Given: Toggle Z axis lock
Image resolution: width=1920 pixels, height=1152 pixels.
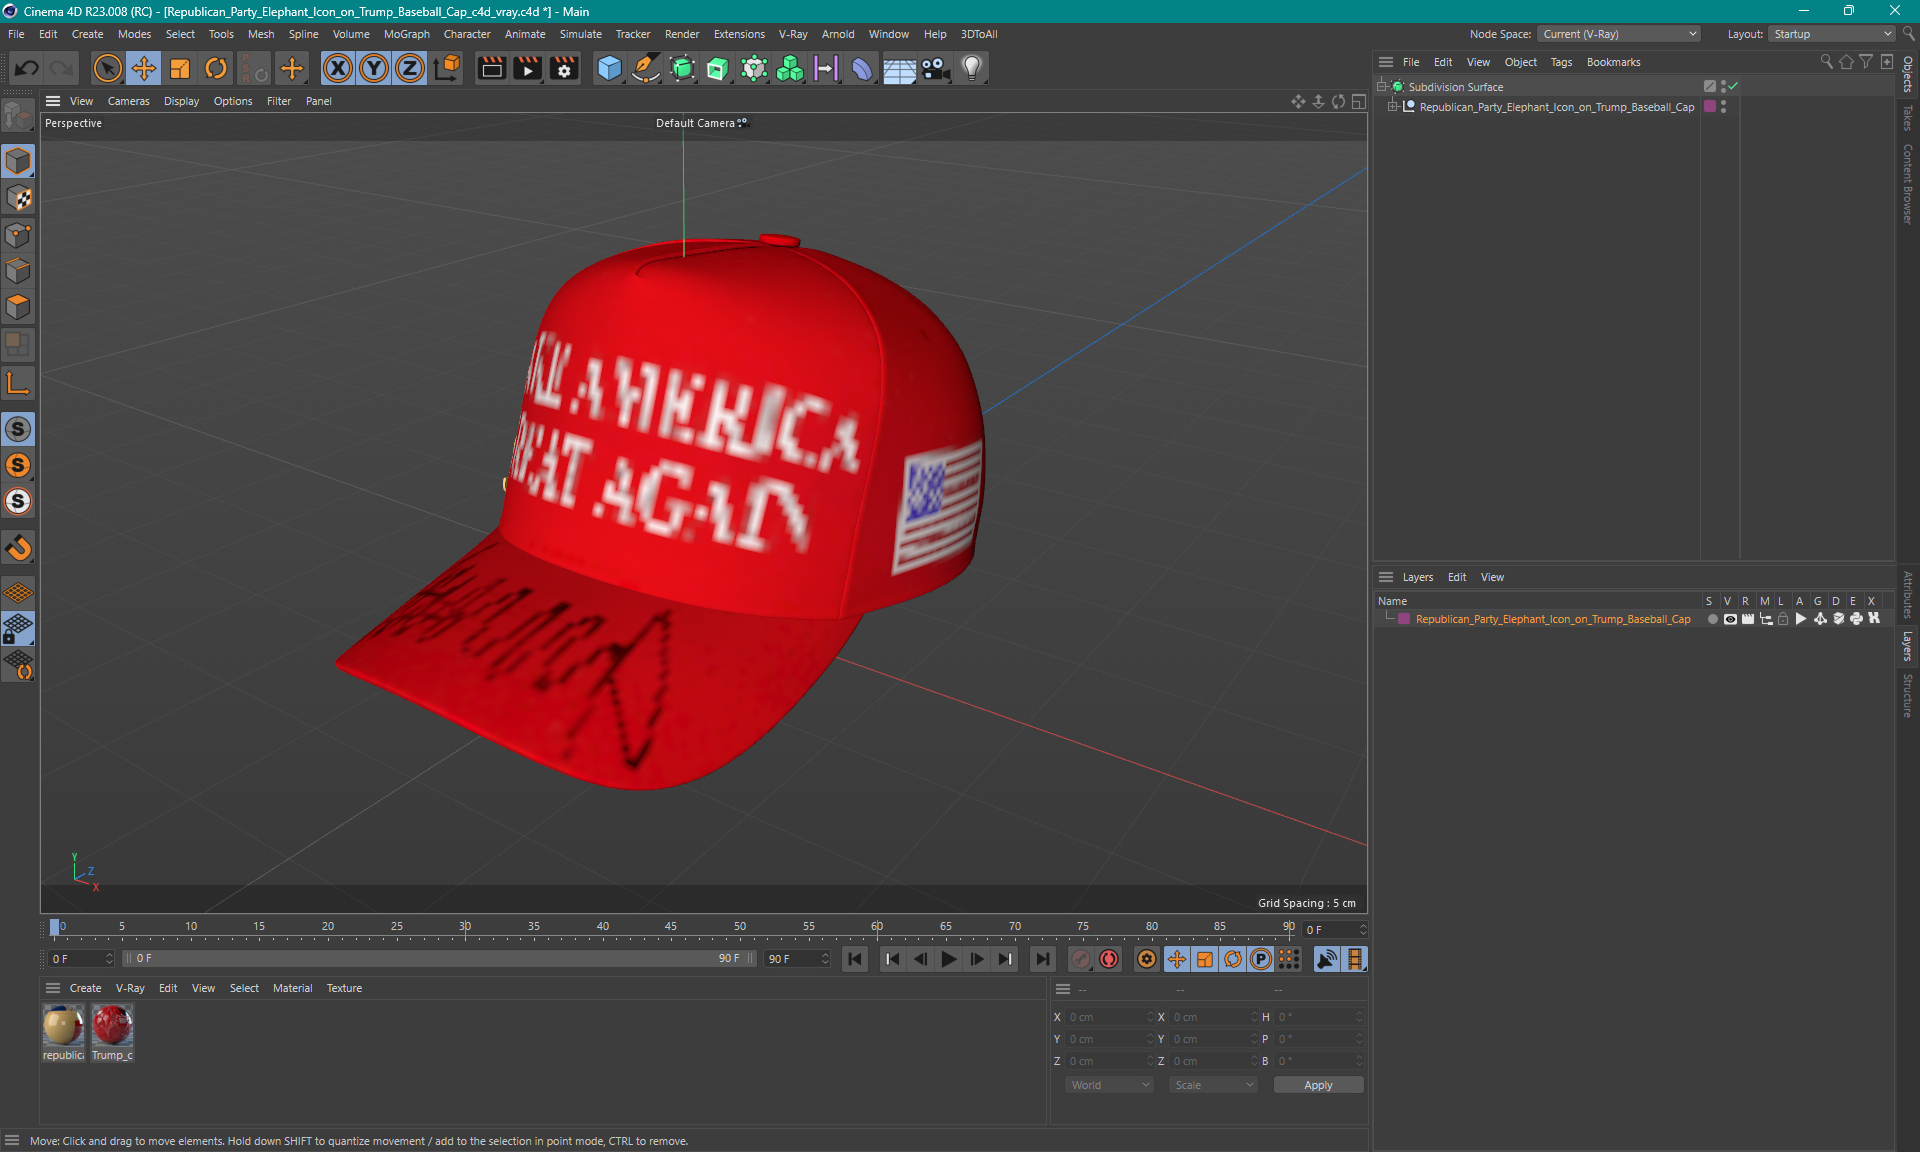Looking at the screenshot, I should (410, 68).
